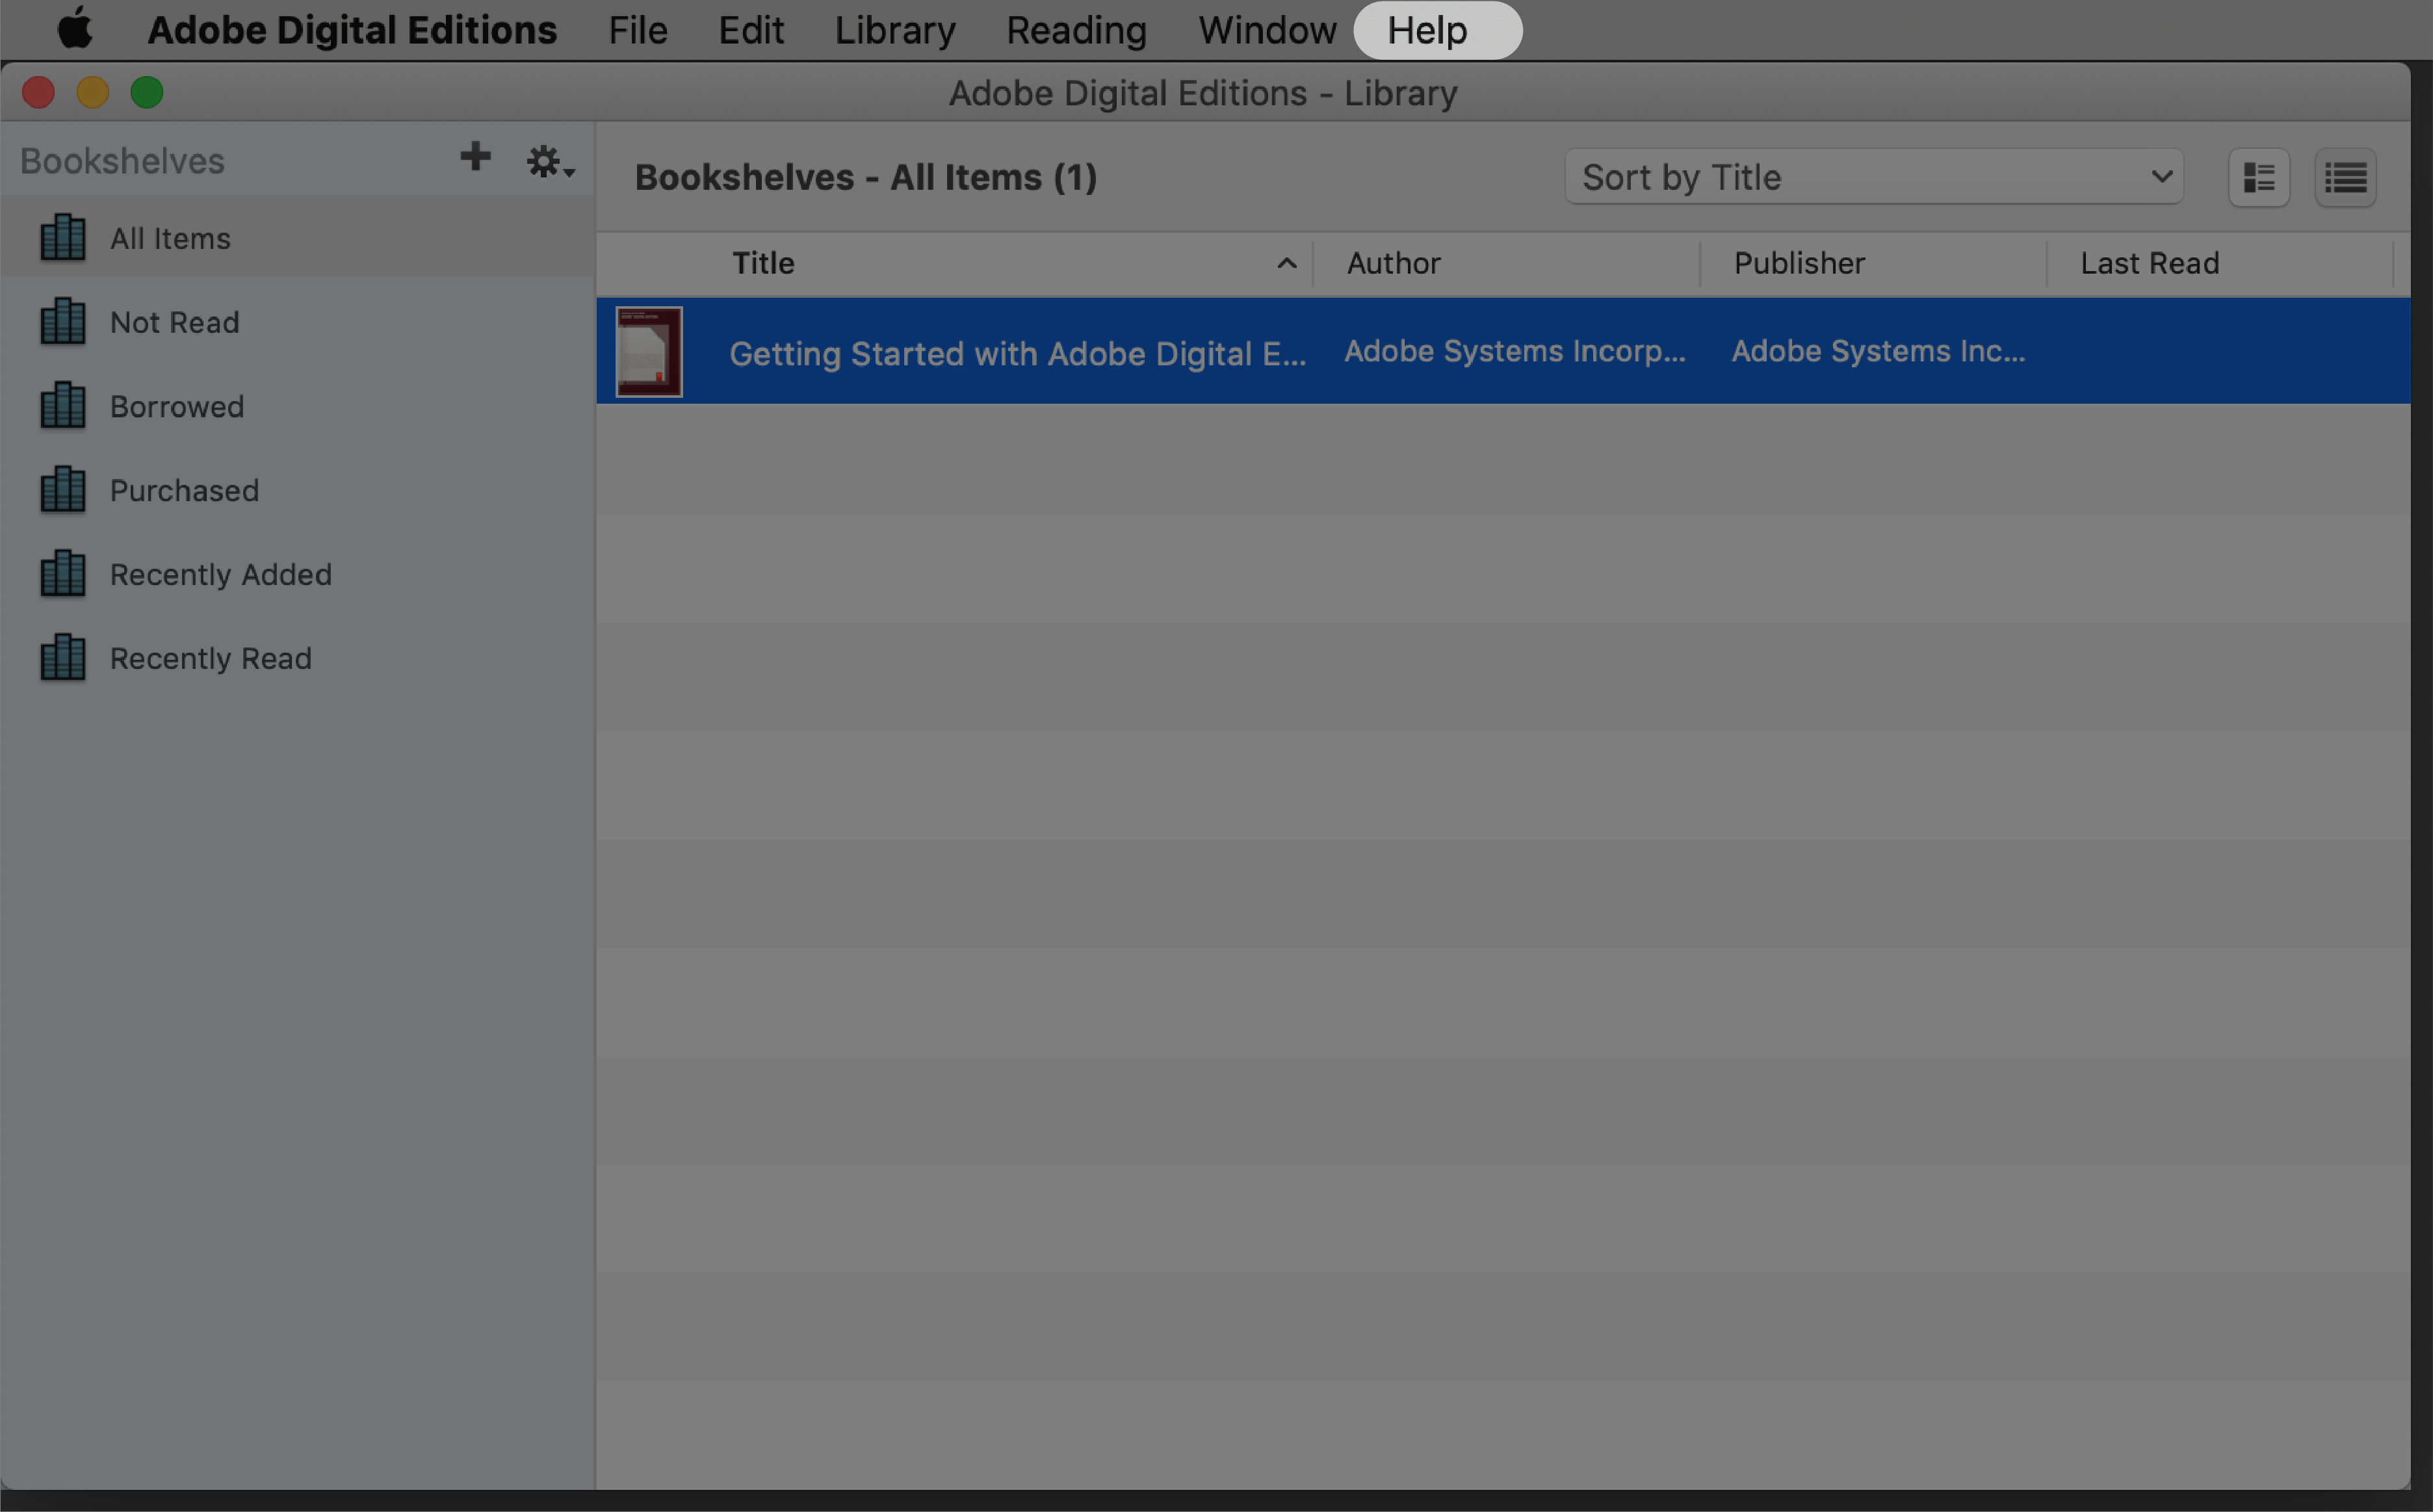Select the Recently Read bookshelf icon
Screen dimensions: 2433x1512
(61, 658)
